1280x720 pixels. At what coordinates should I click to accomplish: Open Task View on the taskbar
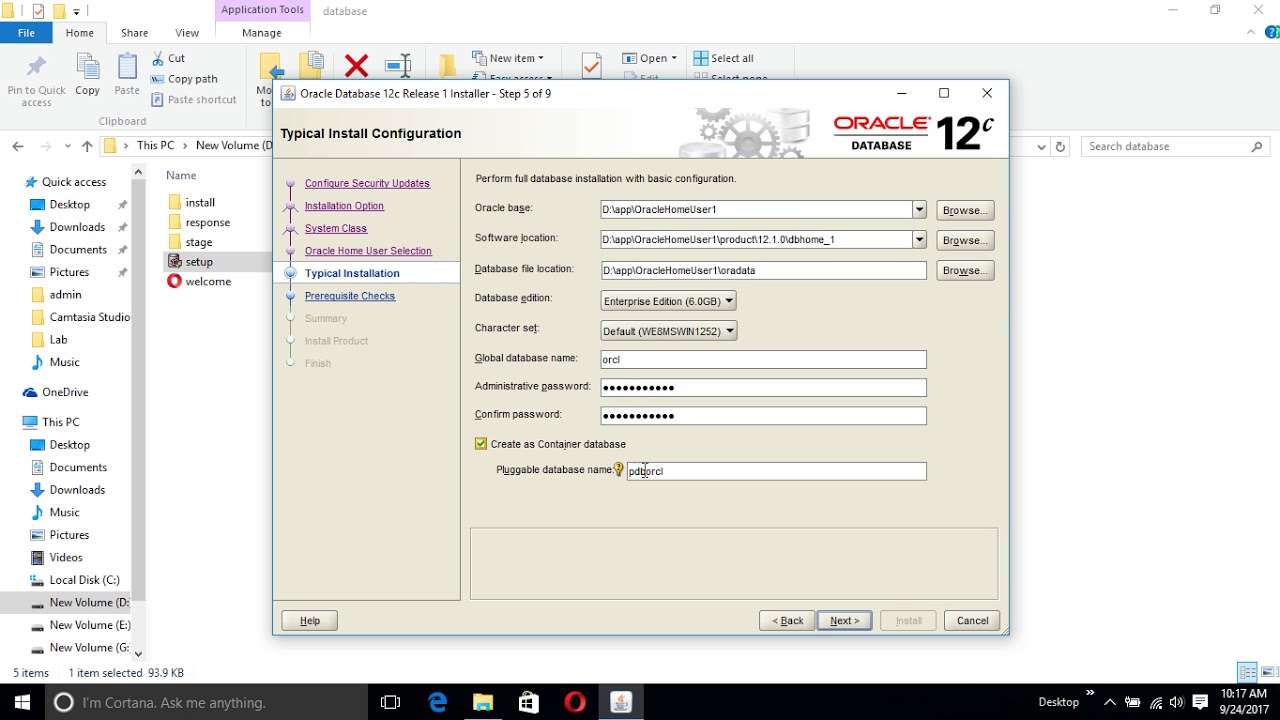click(x=391, y=702)
